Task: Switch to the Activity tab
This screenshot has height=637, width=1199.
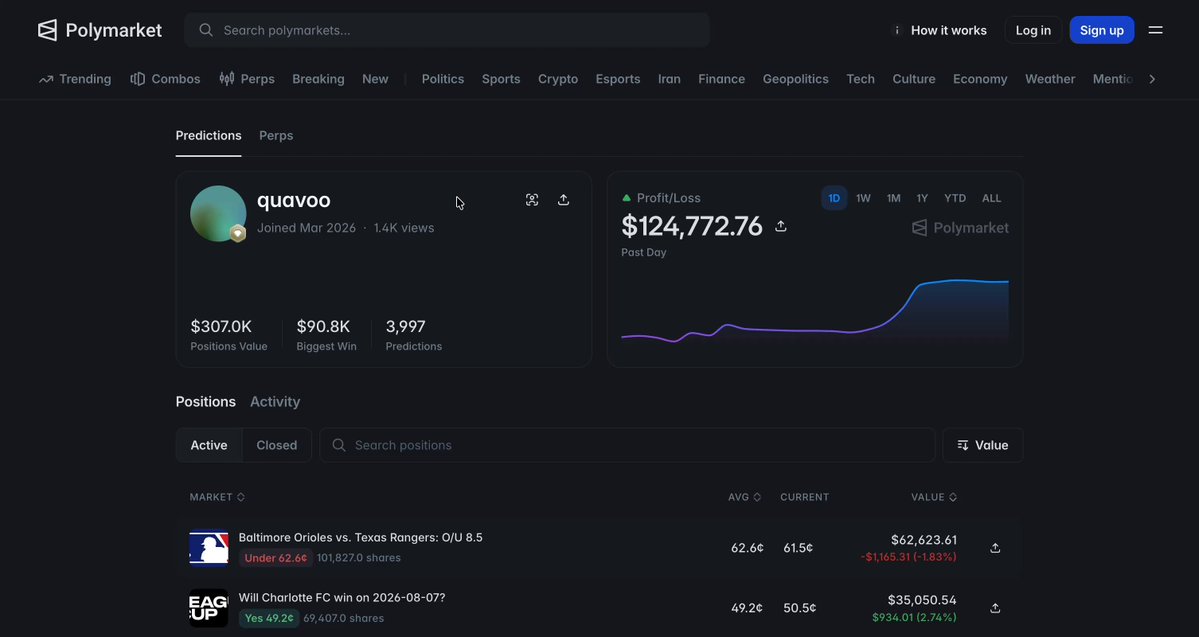Action: tap(275, 401)
